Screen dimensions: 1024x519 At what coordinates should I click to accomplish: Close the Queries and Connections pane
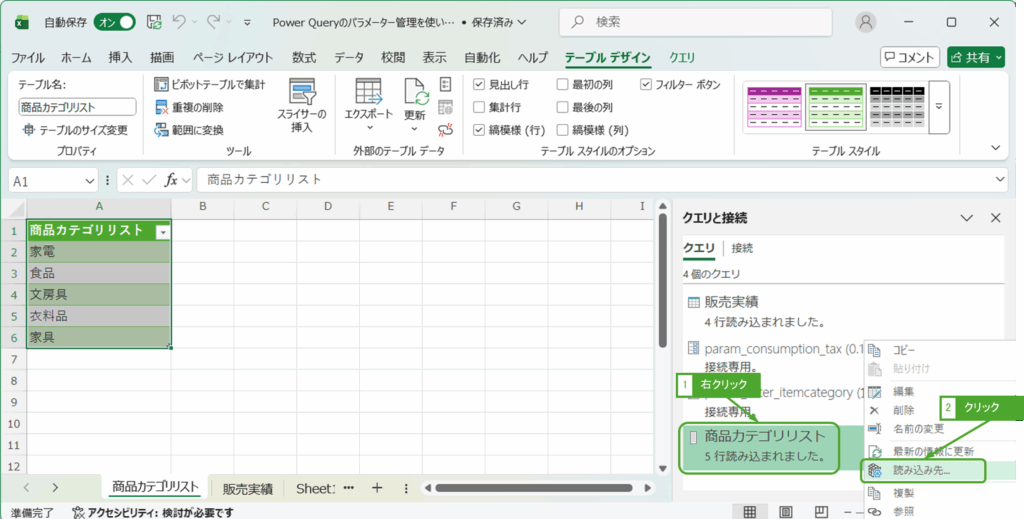pyautogui.click(x=995, y=218)
